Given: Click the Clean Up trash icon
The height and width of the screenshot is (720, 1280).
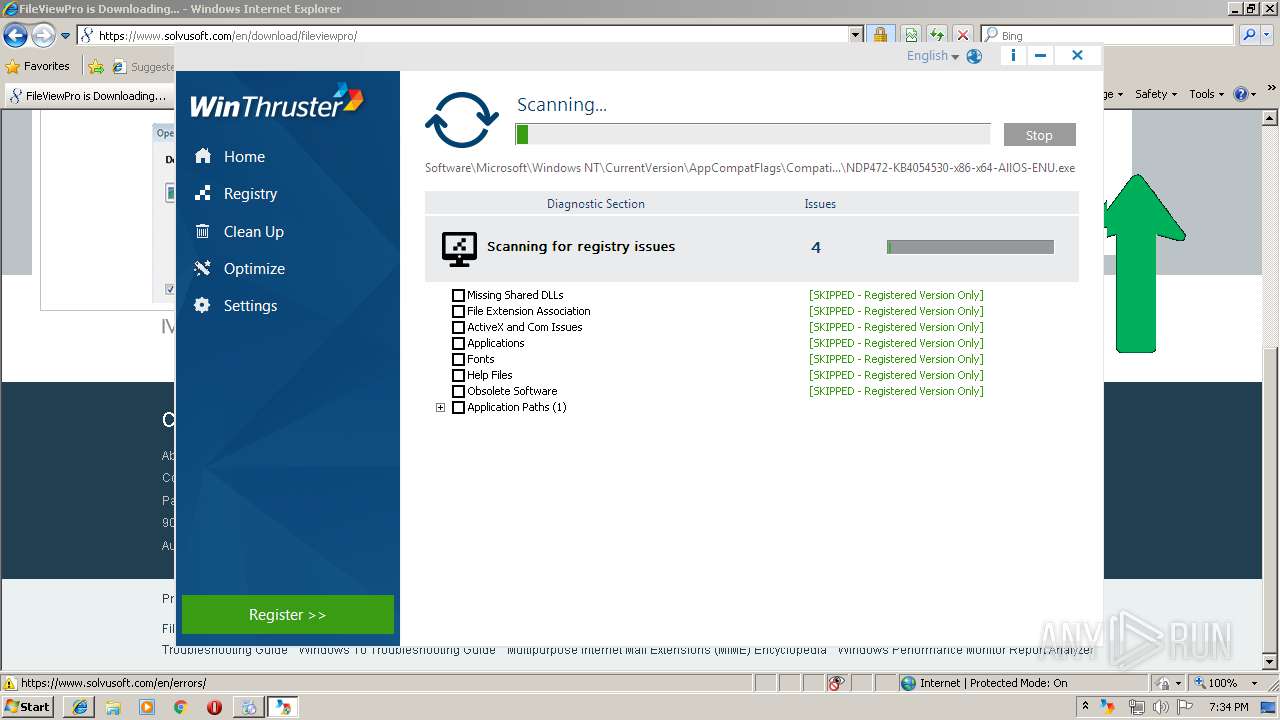Looking at the screenshot, I should point(203,231).
